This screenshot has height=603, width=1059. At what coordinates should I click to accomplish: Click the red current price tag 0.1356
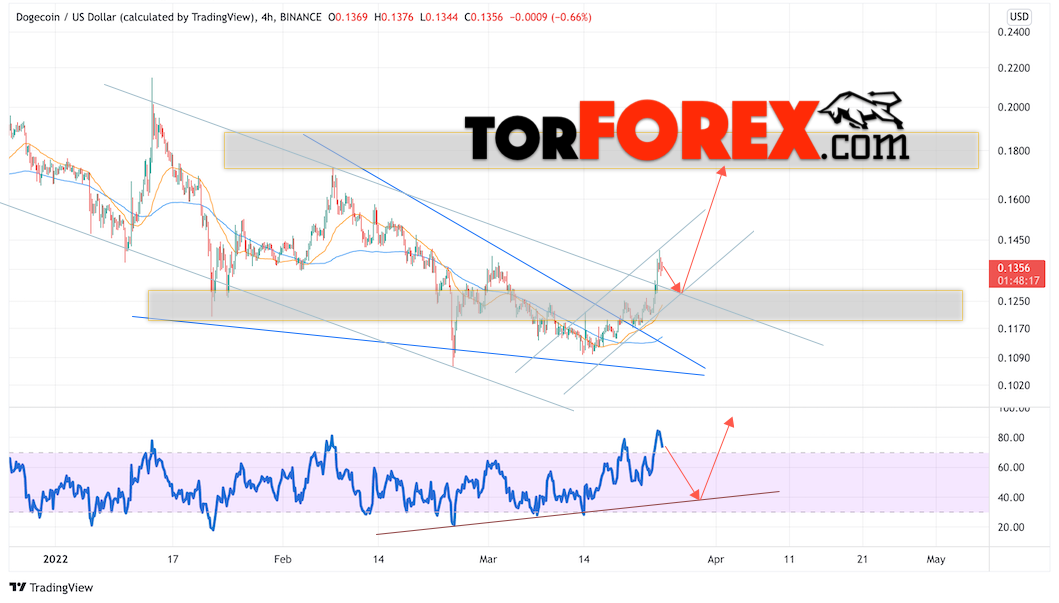(1016, 268)
